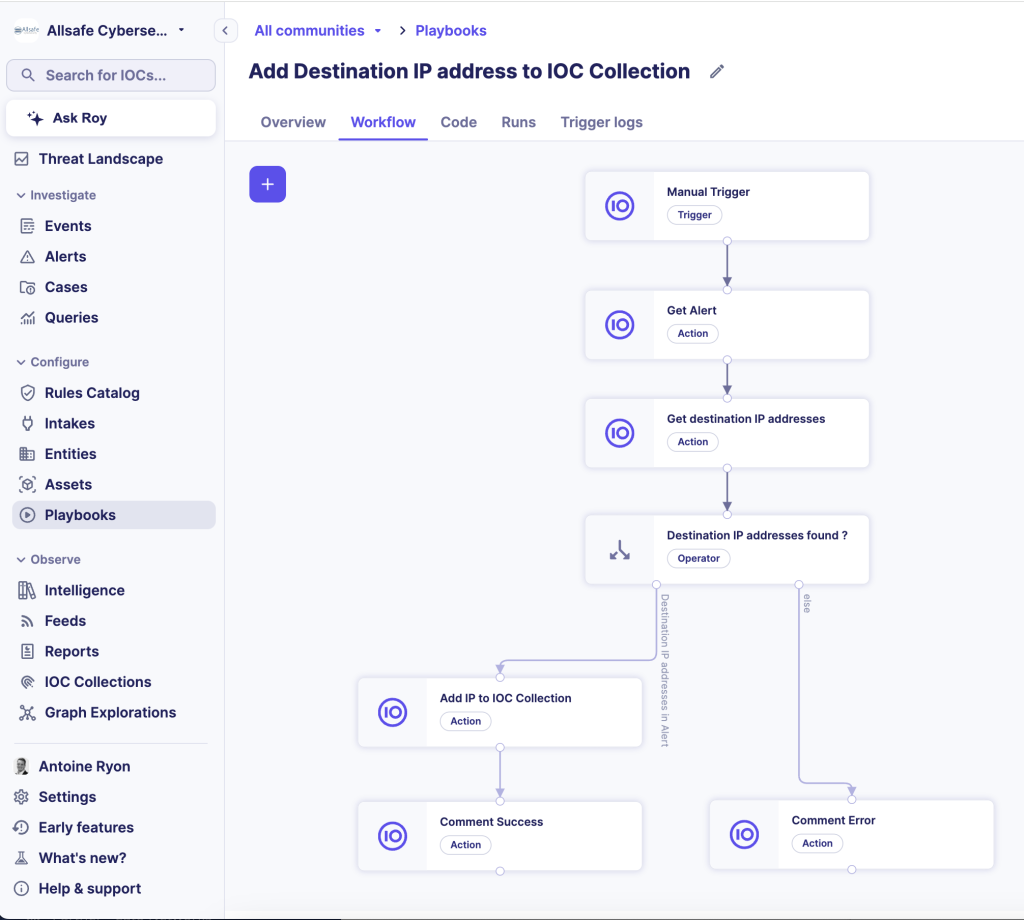1024x920 pixels.
Task: Open the Trigger logs tab
Action: click(x=601, y=122)
